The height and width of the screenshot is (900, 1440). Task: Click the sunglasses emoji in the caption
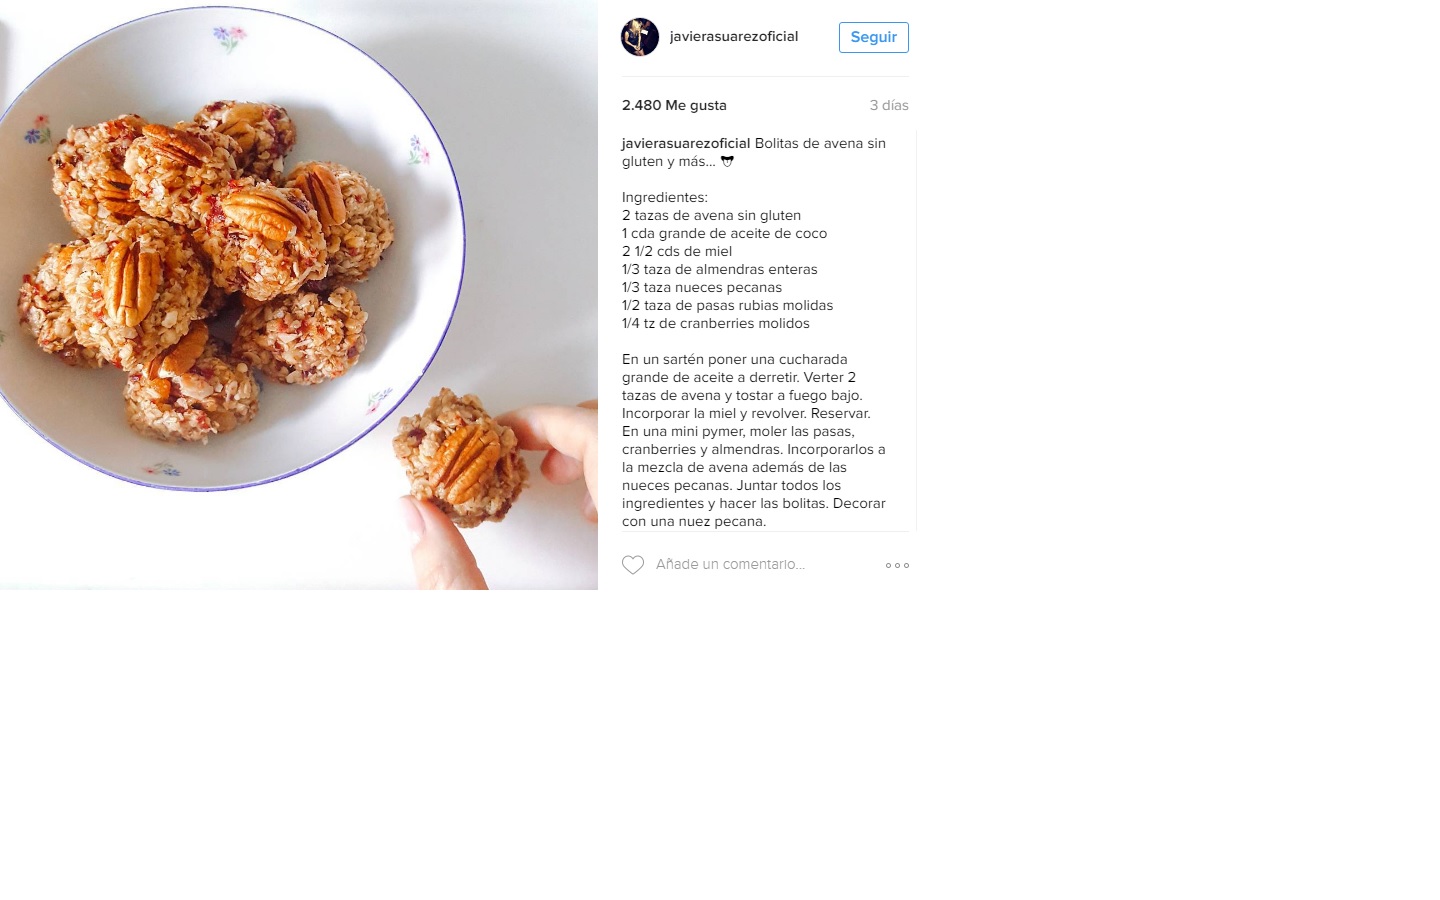(x=727, y=161)
